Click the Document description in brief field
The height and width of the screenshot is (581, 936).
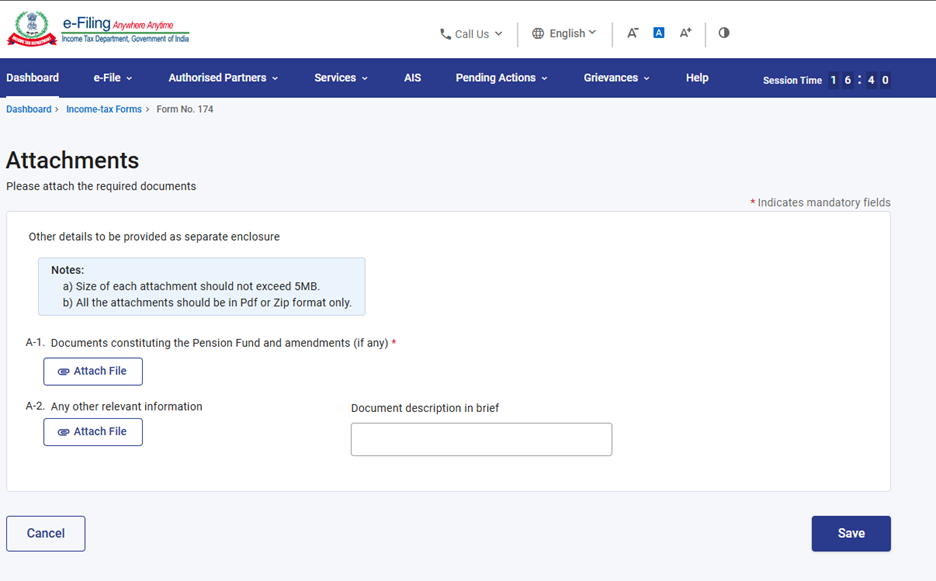(x=481, y=439)
